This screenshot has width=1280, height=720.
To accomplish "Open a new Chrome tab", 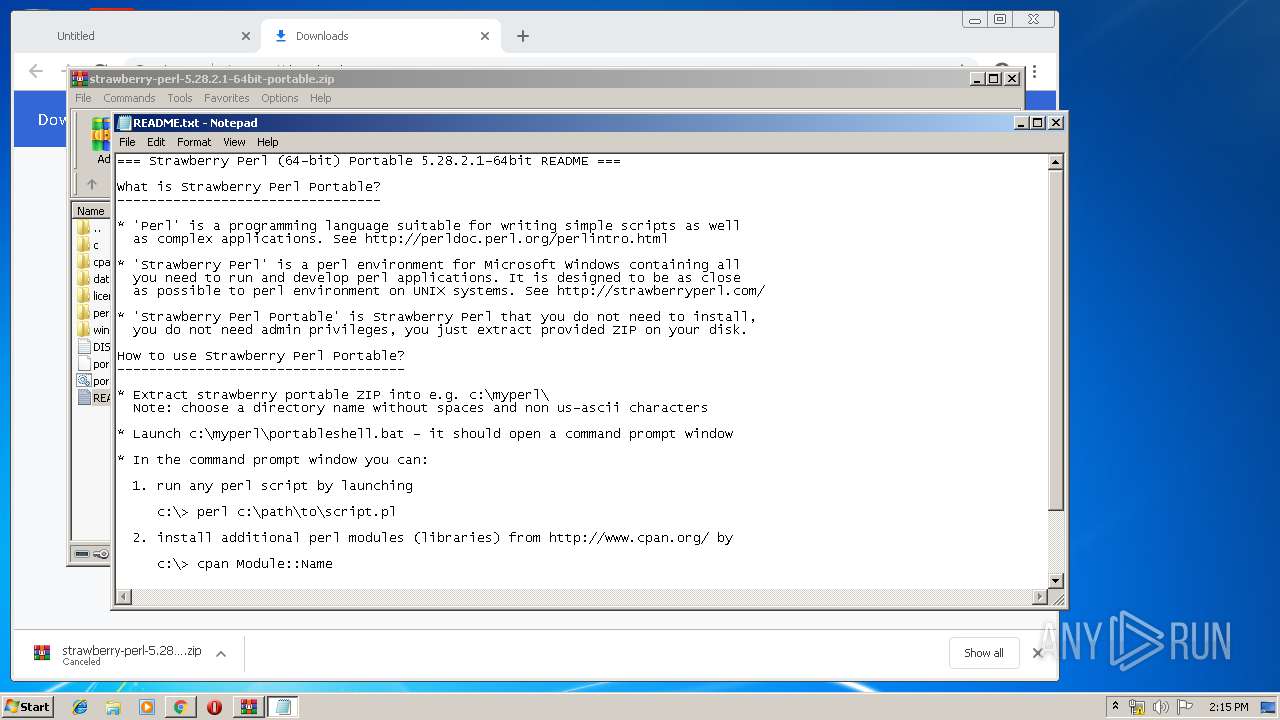I will coord(522,36).
